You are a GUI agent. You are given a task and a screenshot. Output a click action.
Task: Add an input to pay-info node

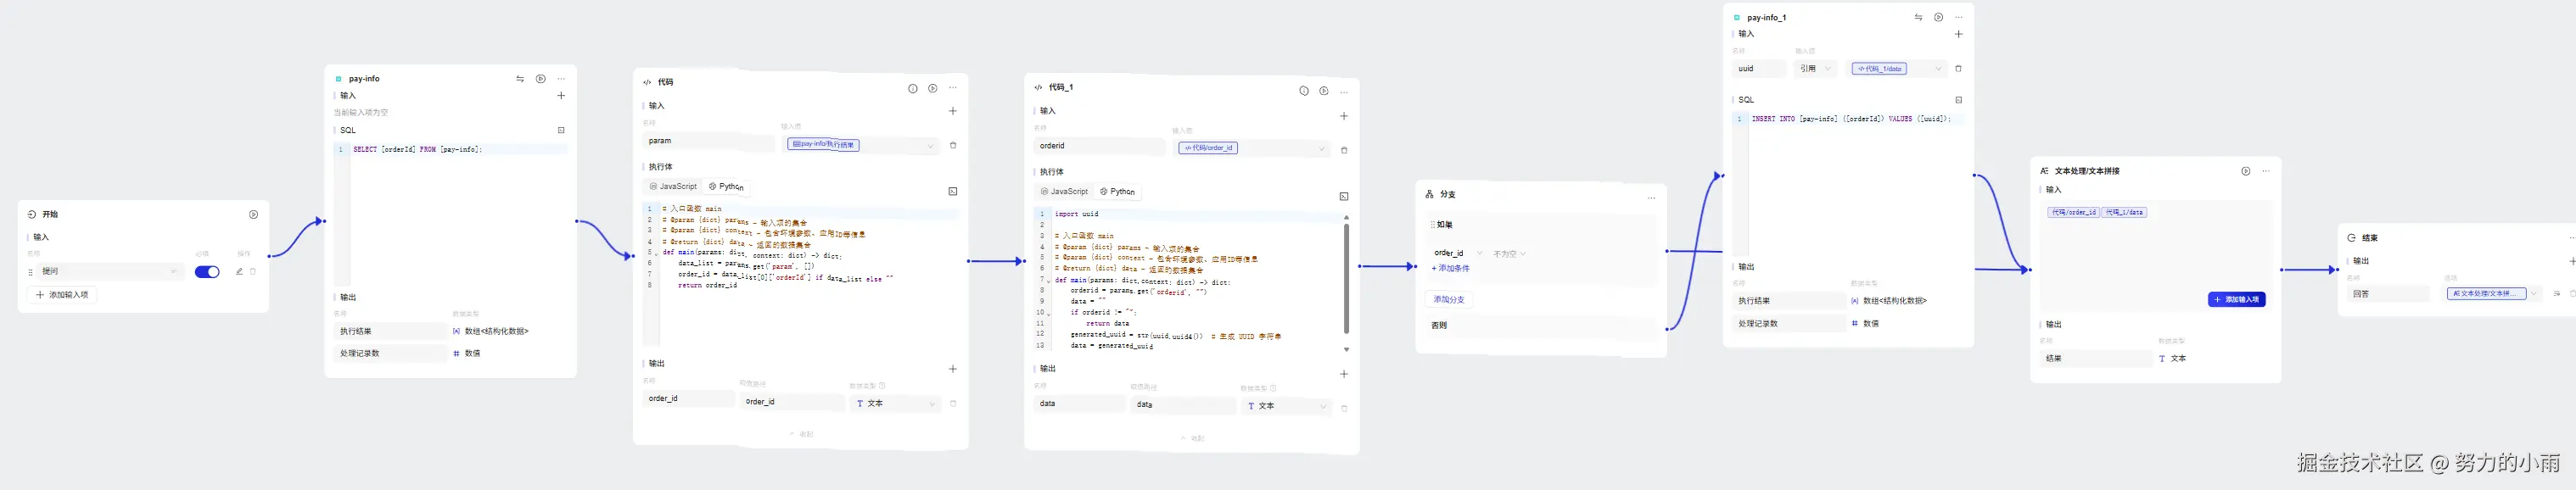[561, 96]
